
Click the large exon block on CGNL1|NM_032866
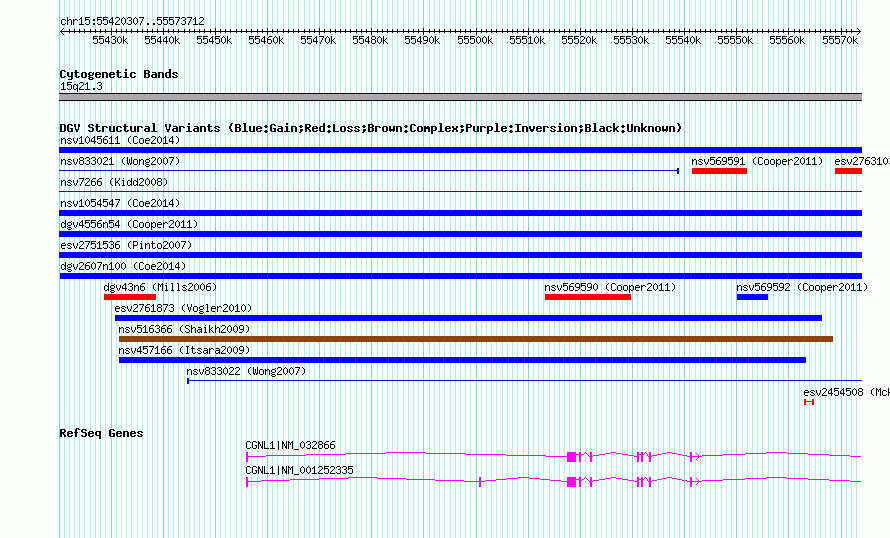[x=572, y=457]
